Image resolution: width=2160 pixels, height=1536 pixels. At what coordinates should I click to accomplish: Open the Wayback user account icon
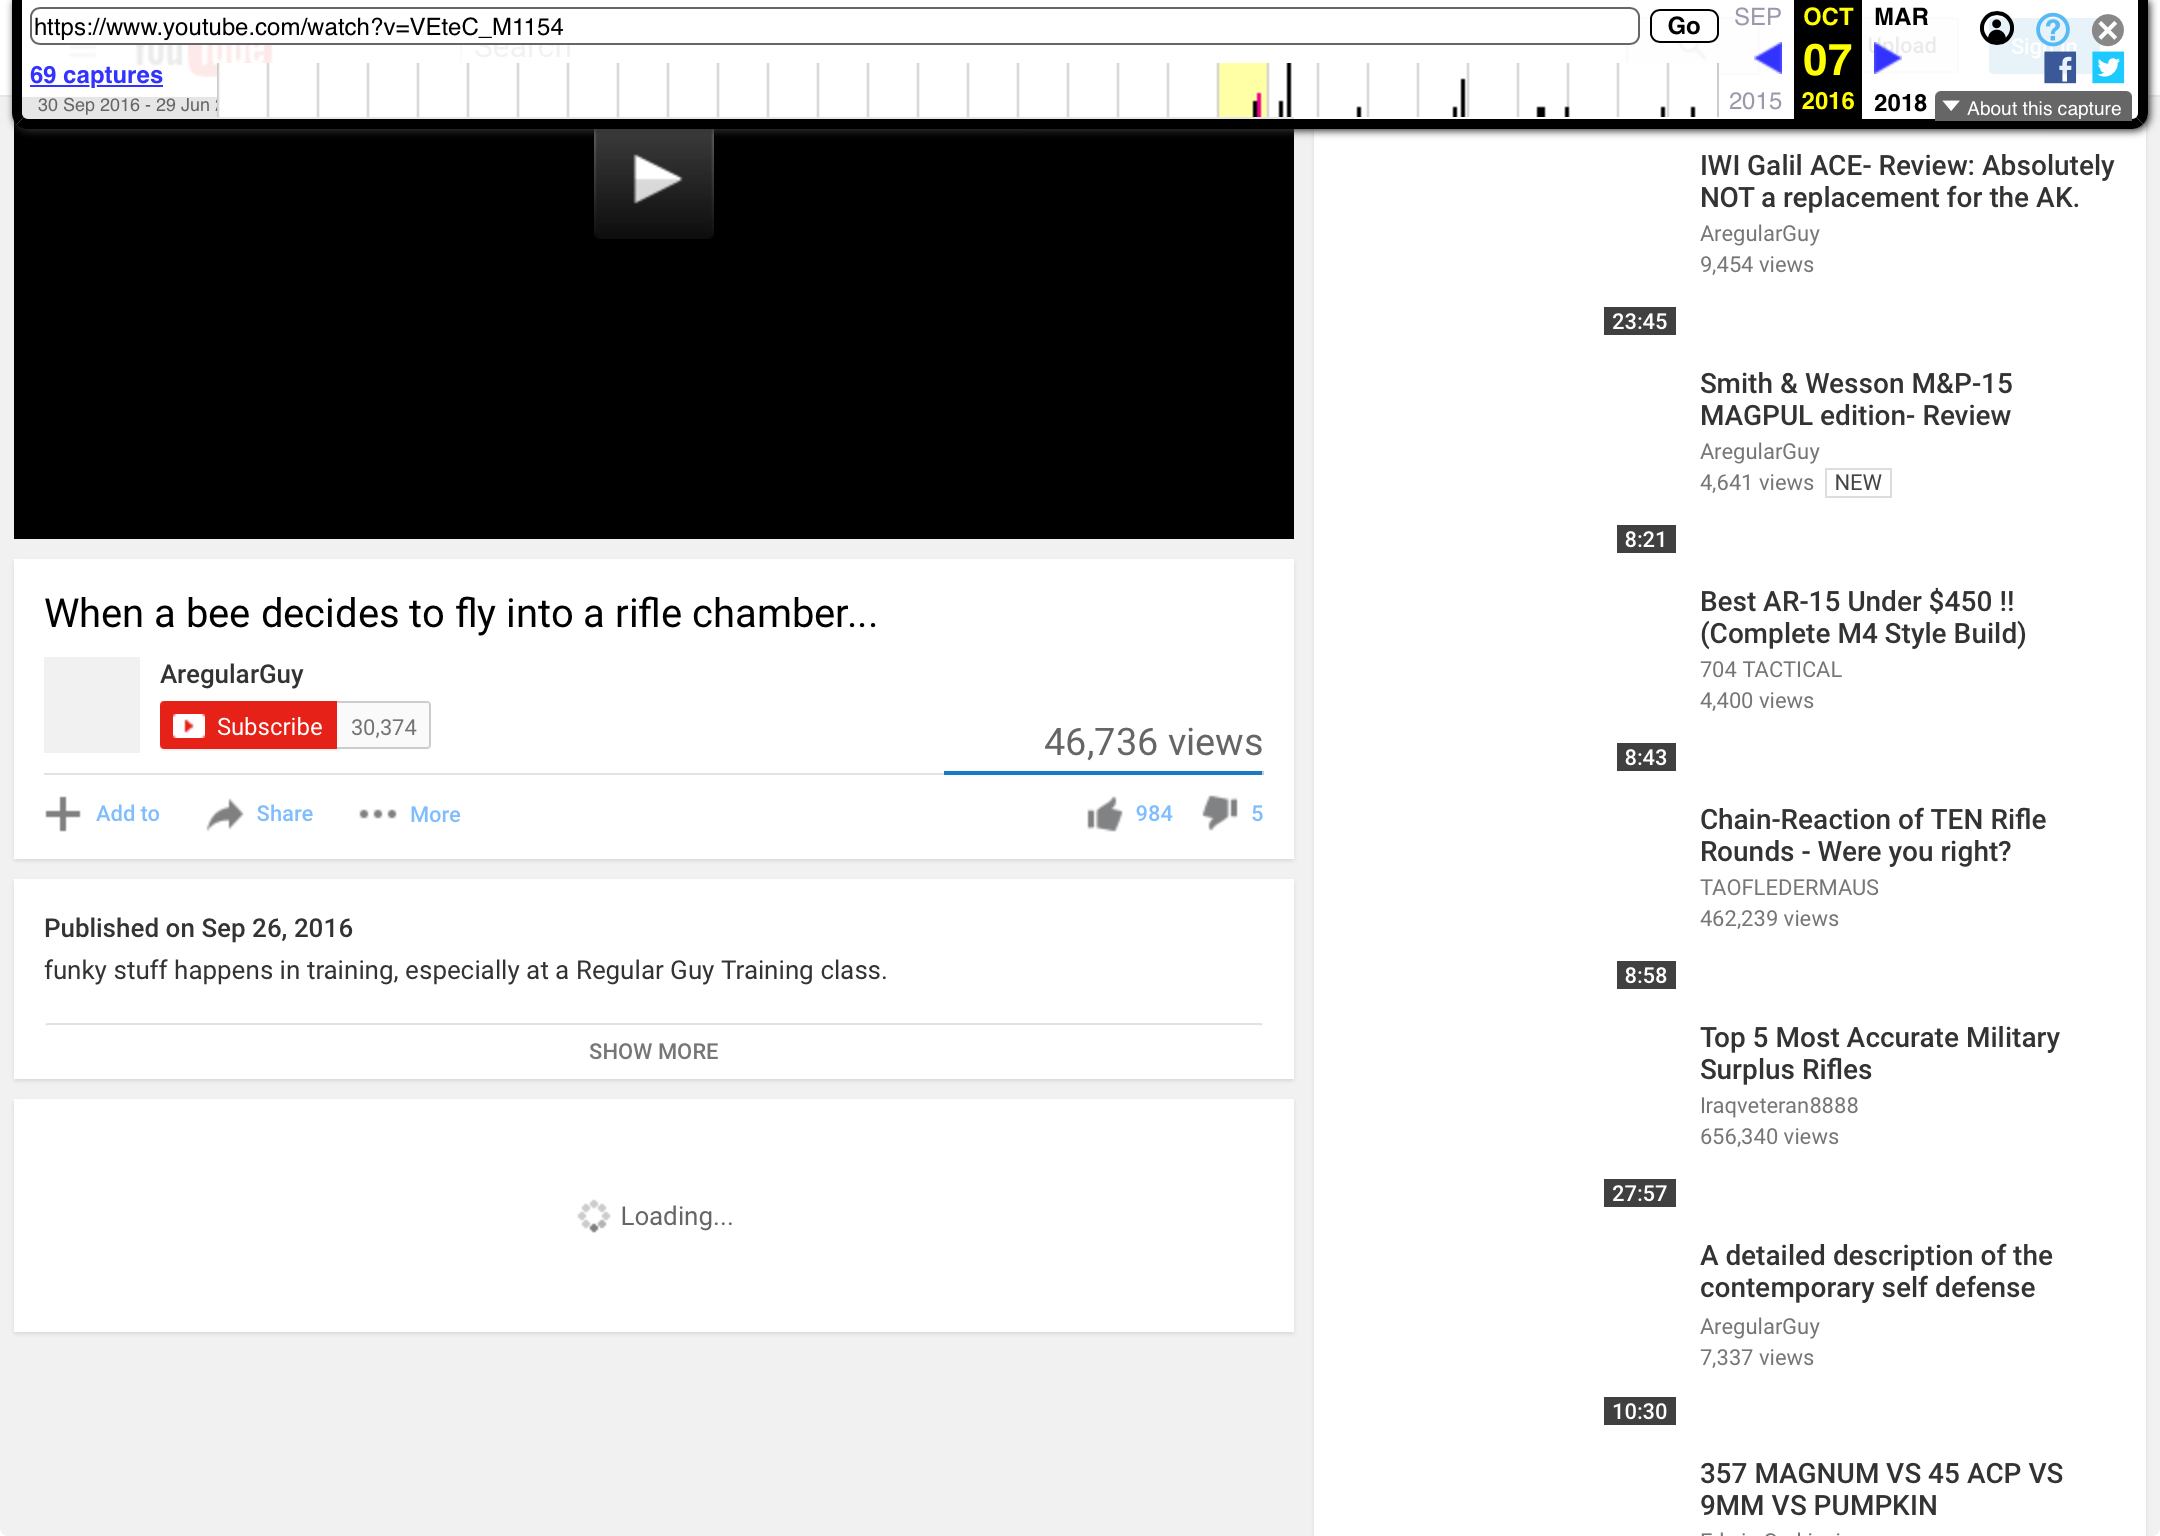pyautogui.click(x=1996, y=29)
